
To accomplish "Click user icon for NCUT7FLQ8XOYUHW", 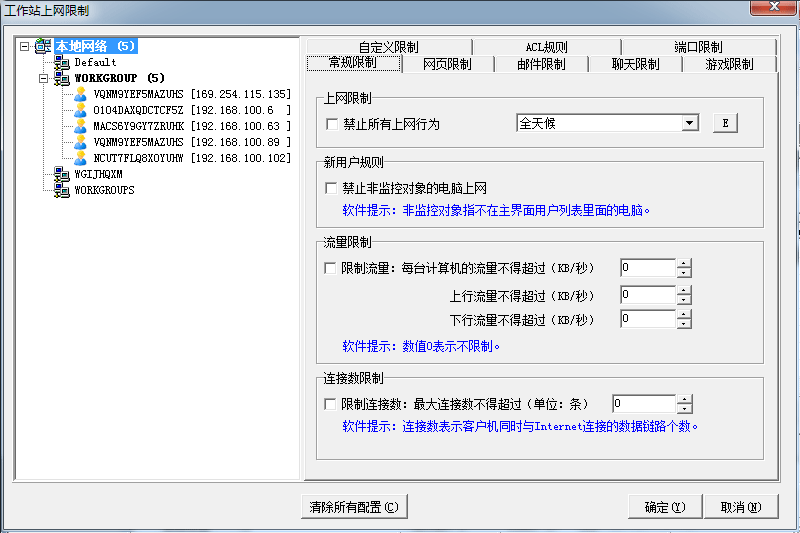I will (x=80, y=158).
